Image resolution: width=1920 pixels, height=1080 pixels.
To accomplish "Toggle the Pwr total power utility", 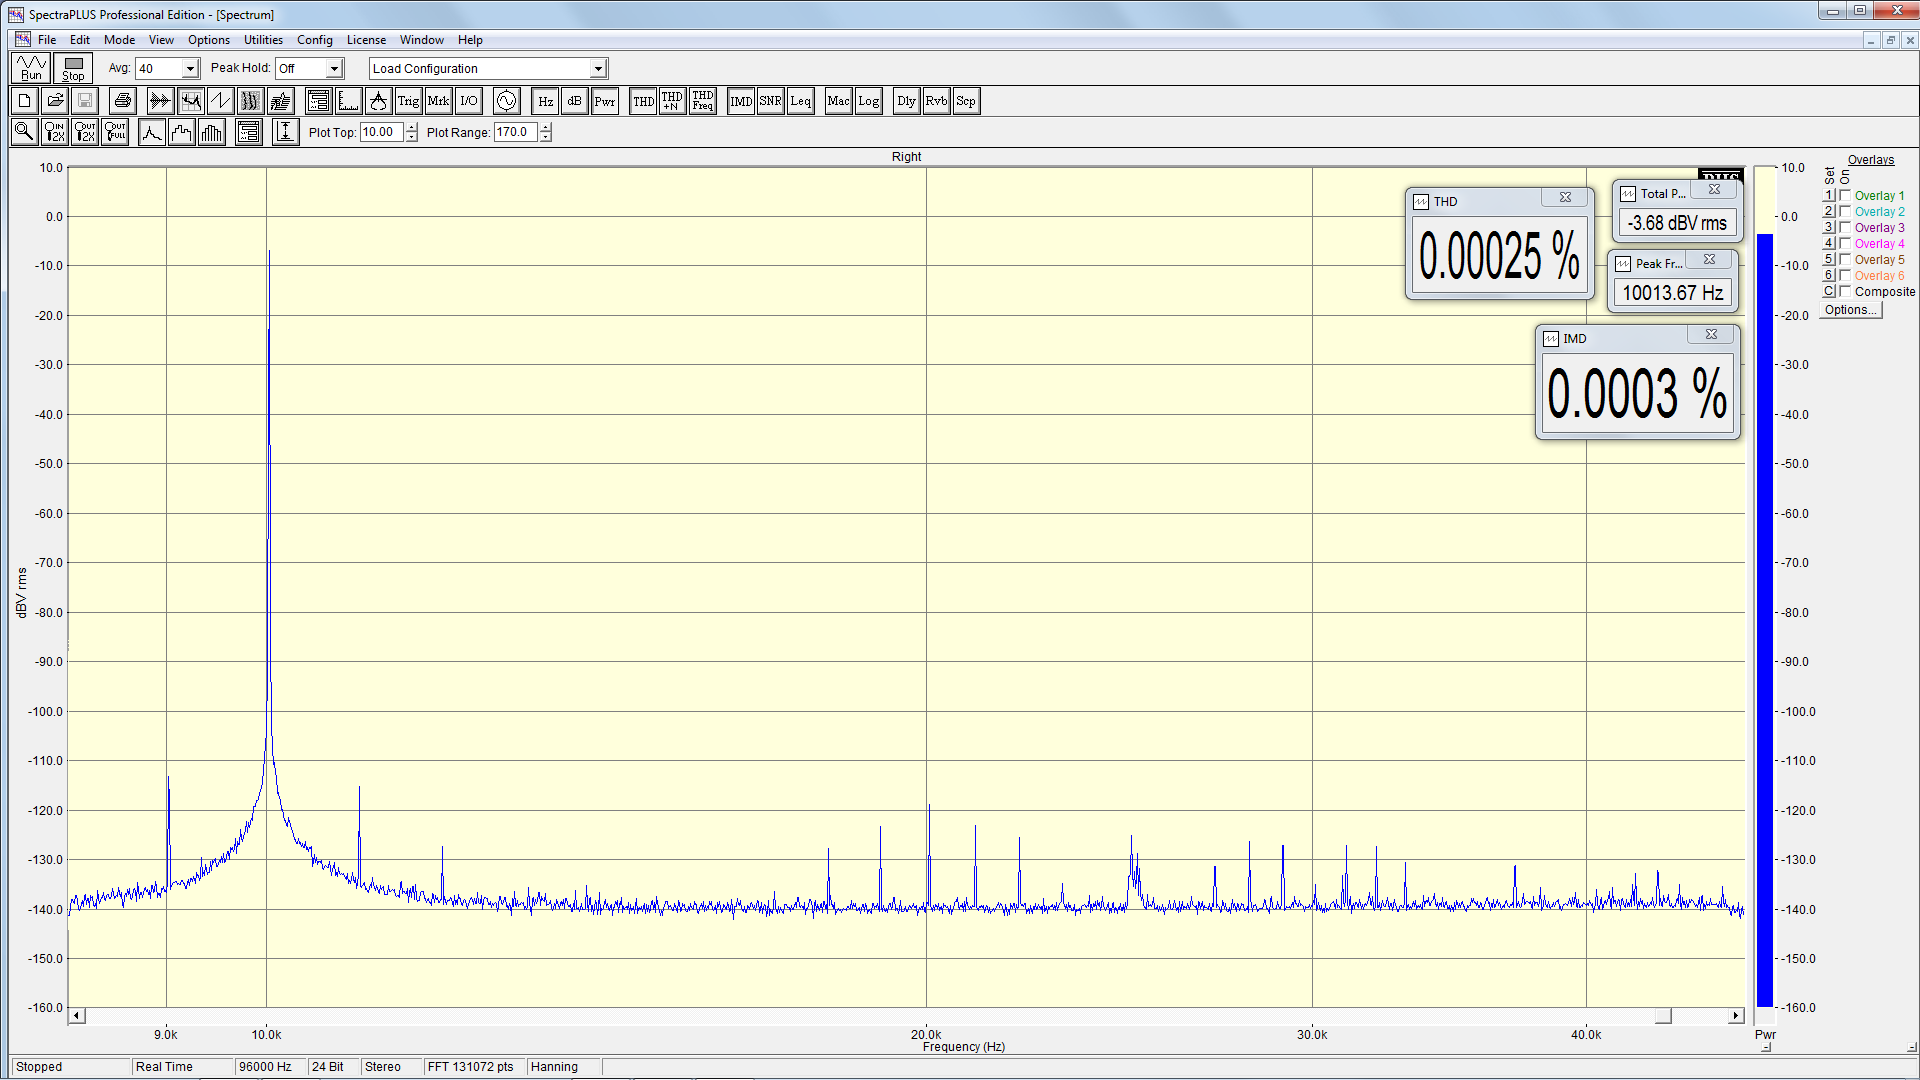I will [604, 101].
